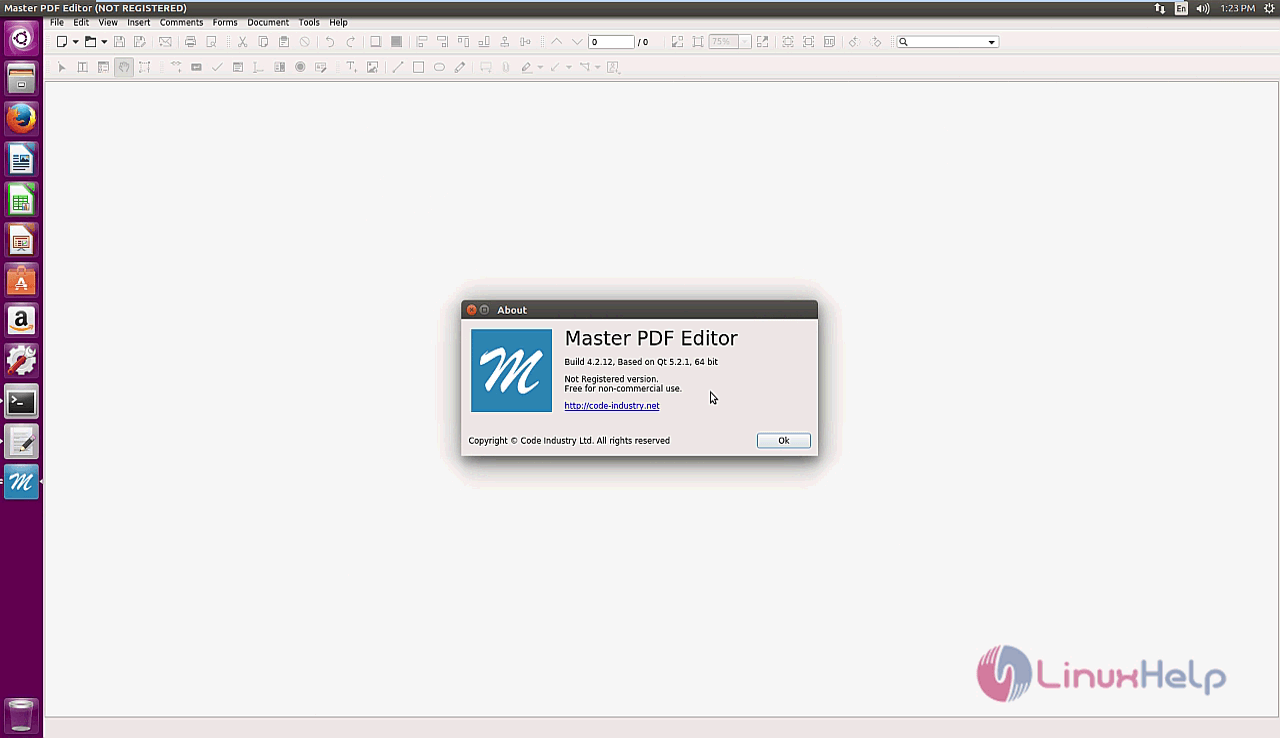This screenshot has height=738, width=1280.
Task: Close the About dialog
Action: click(x=471, y=310)
